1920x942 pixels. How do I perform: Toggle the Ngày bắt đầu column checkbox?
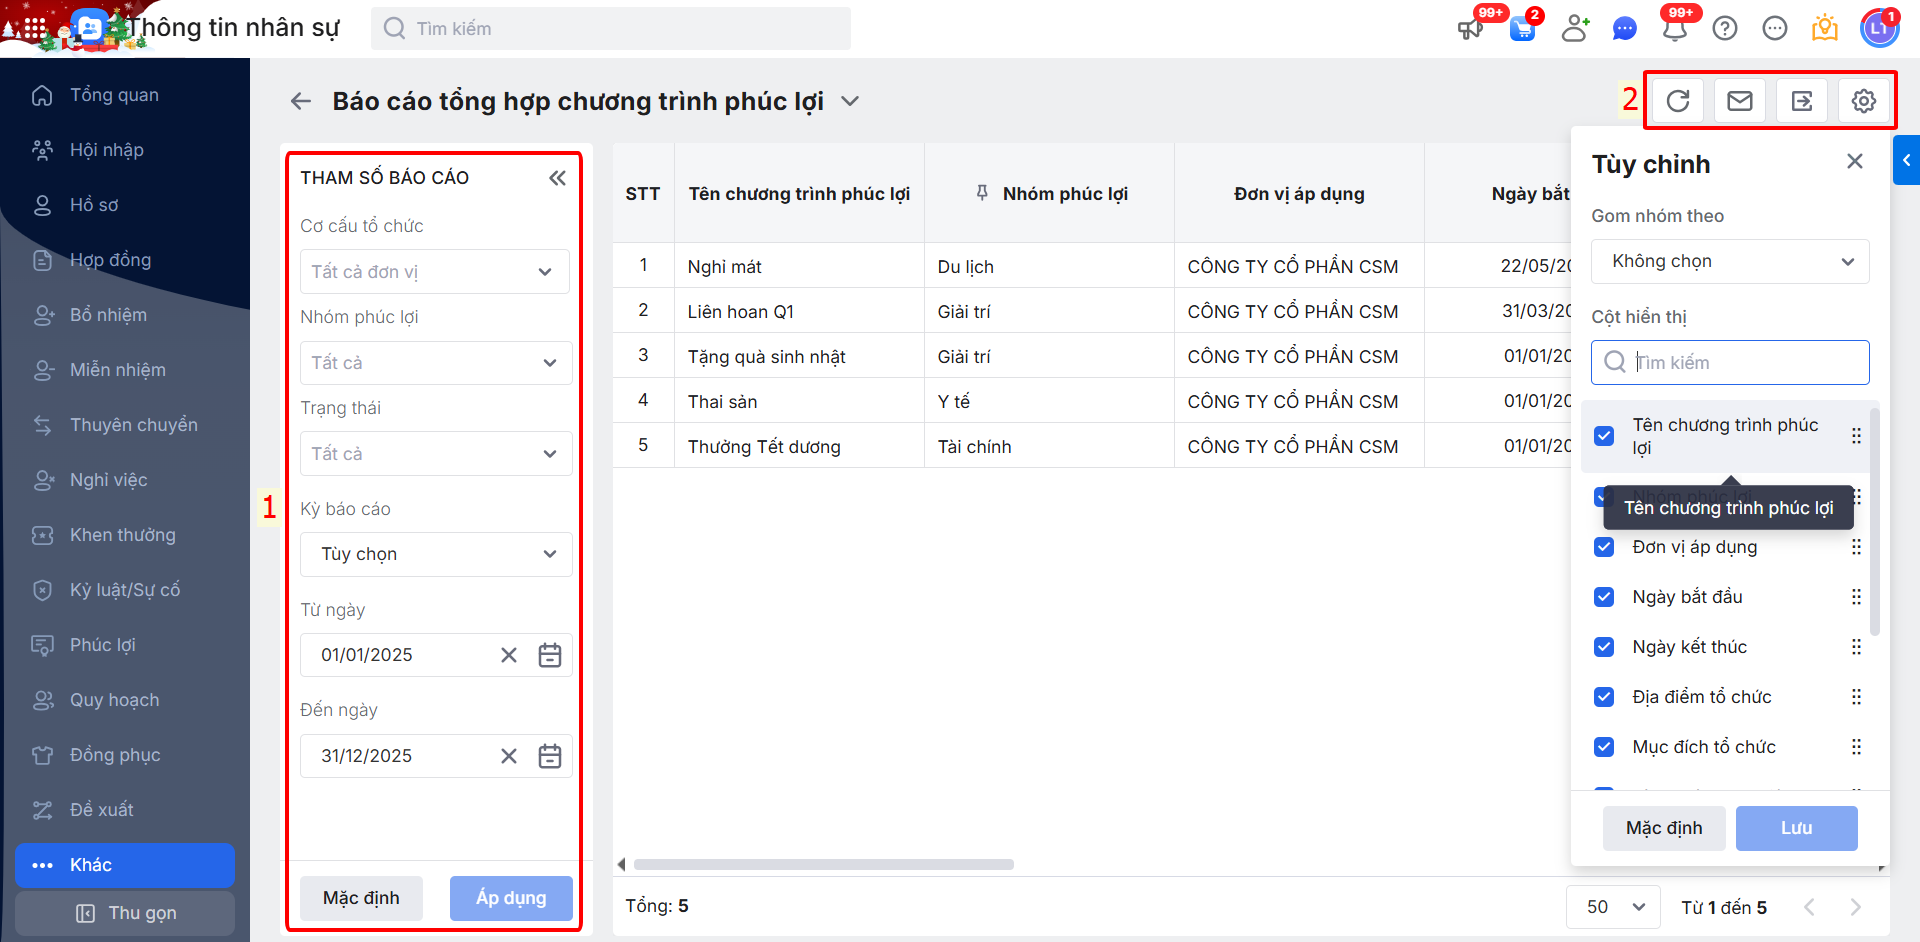coord(1604,597)
